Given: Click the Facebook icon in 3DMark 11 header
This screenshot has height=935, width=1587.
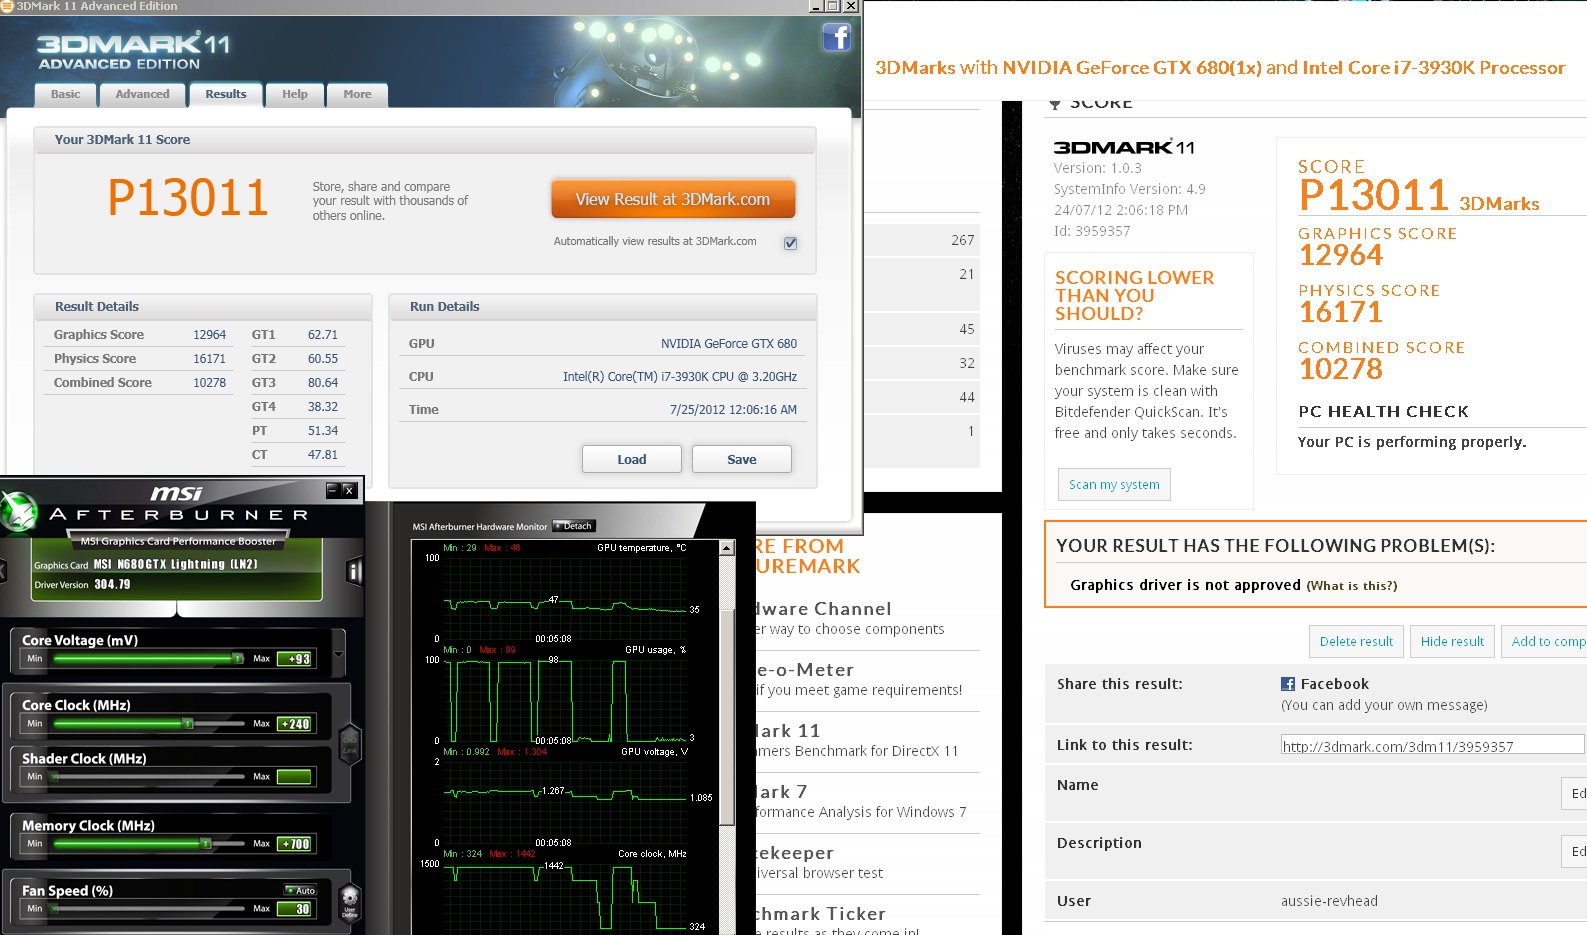Looking at the screenshot, I should tap(836, 38).
